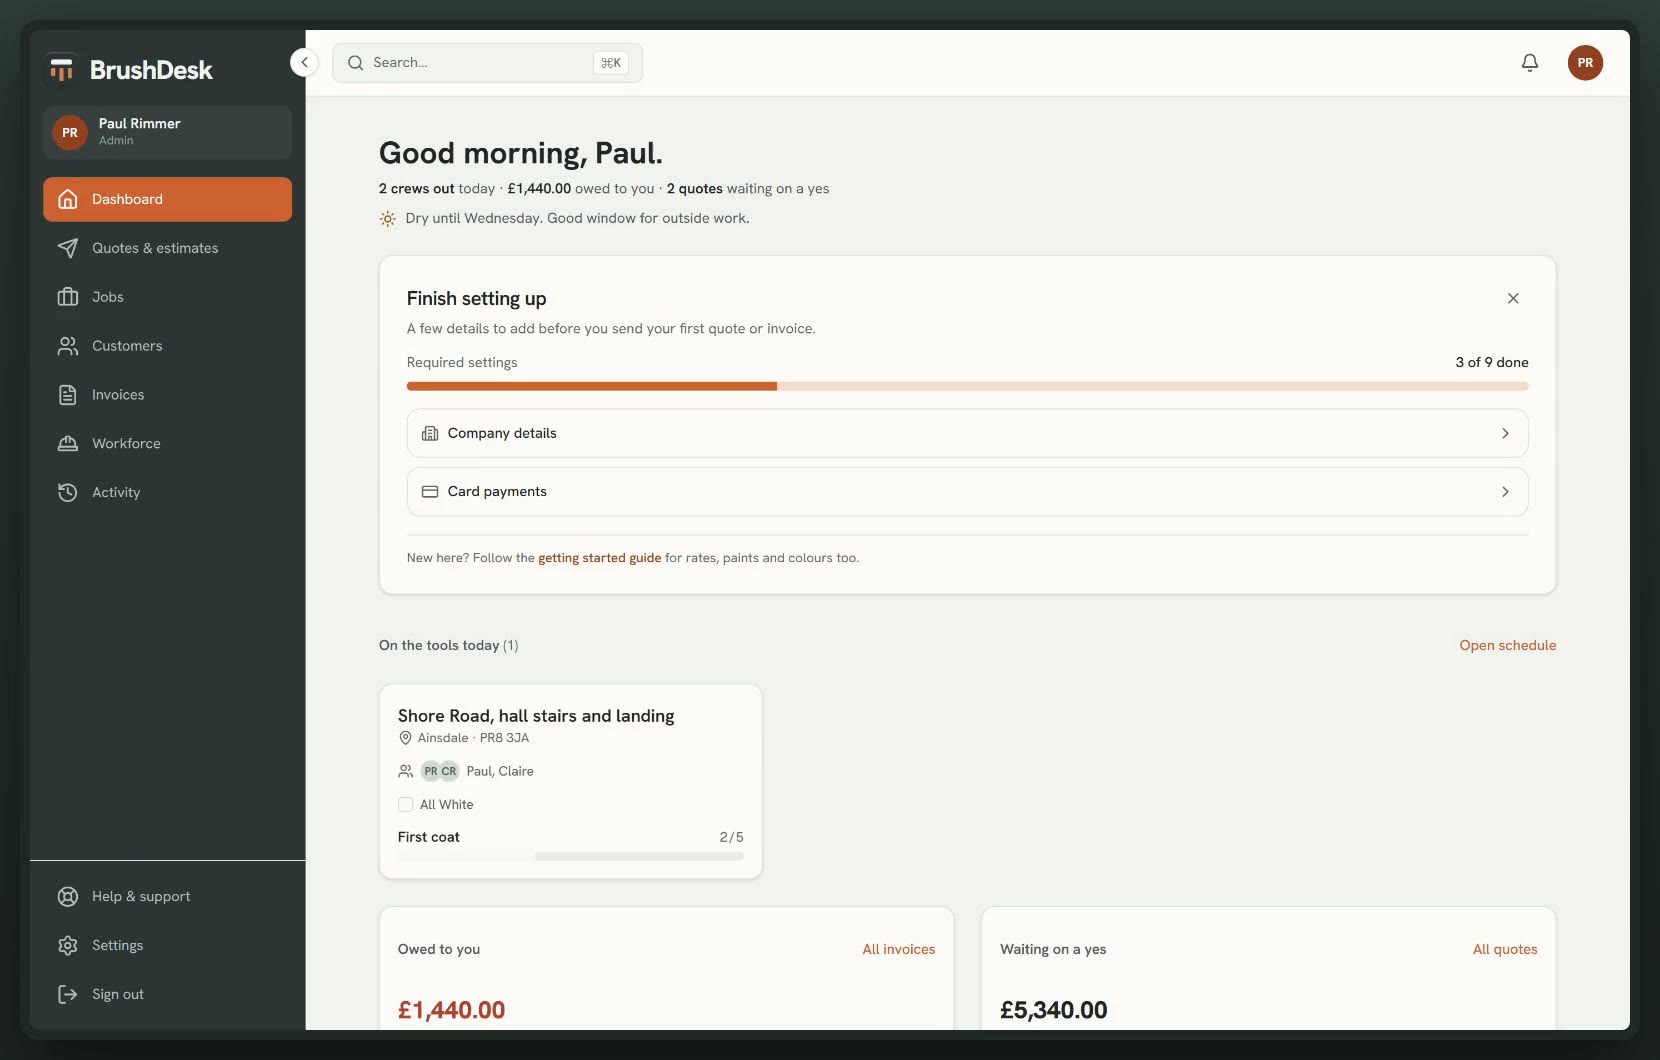Click the £1,440.00 owed amount
This screenshot has height=1060, width=1660.
click(451, 1010)
